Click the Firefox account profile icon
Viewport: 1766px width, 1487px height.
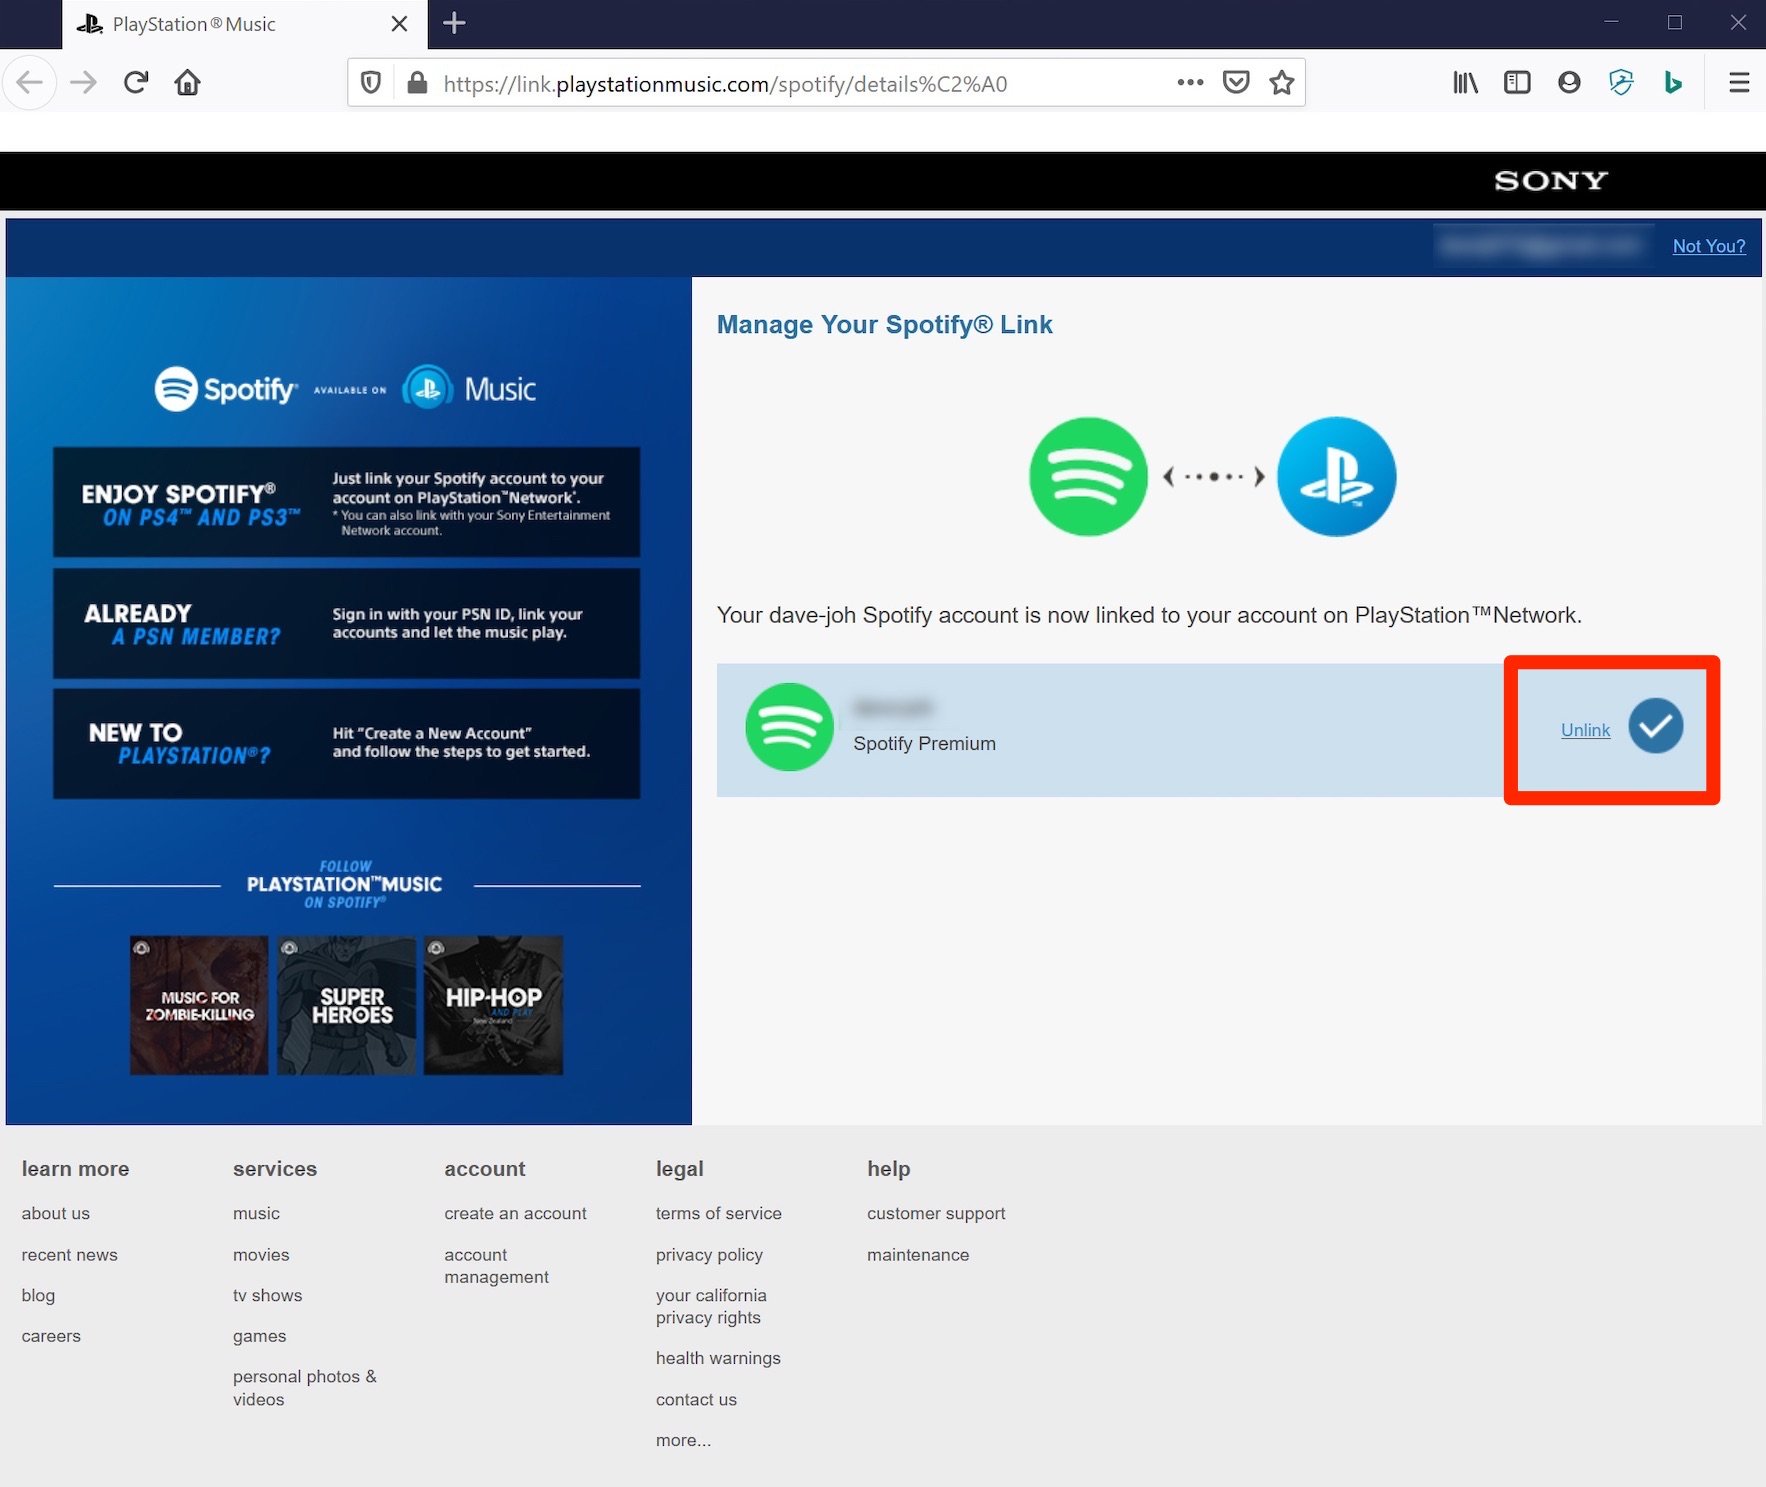tap(1568, 82)
